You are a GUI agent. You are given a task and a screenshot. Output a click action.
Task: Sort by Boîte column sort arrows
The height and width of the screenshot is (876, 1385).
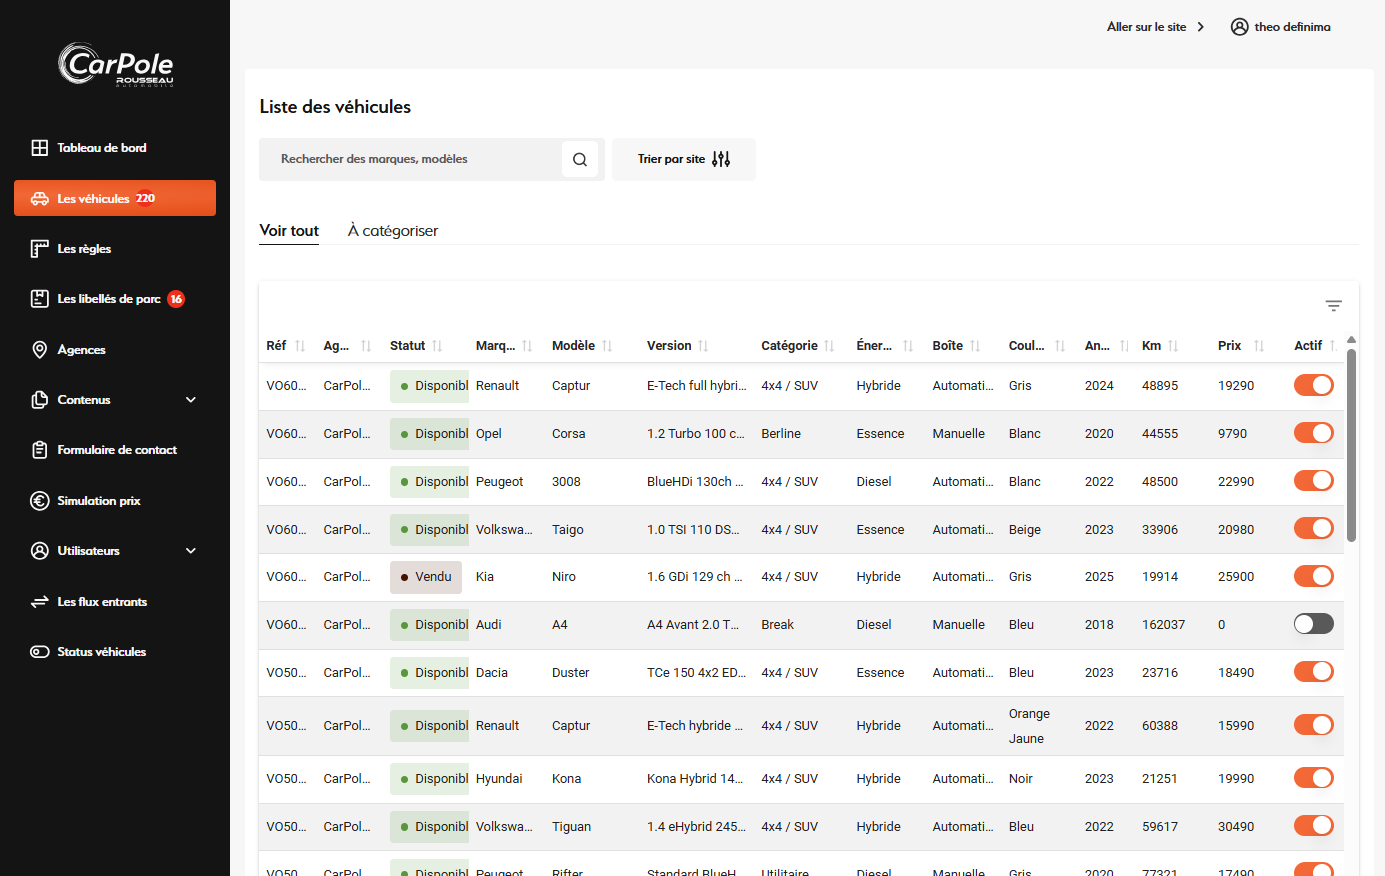tap(975, 346)
